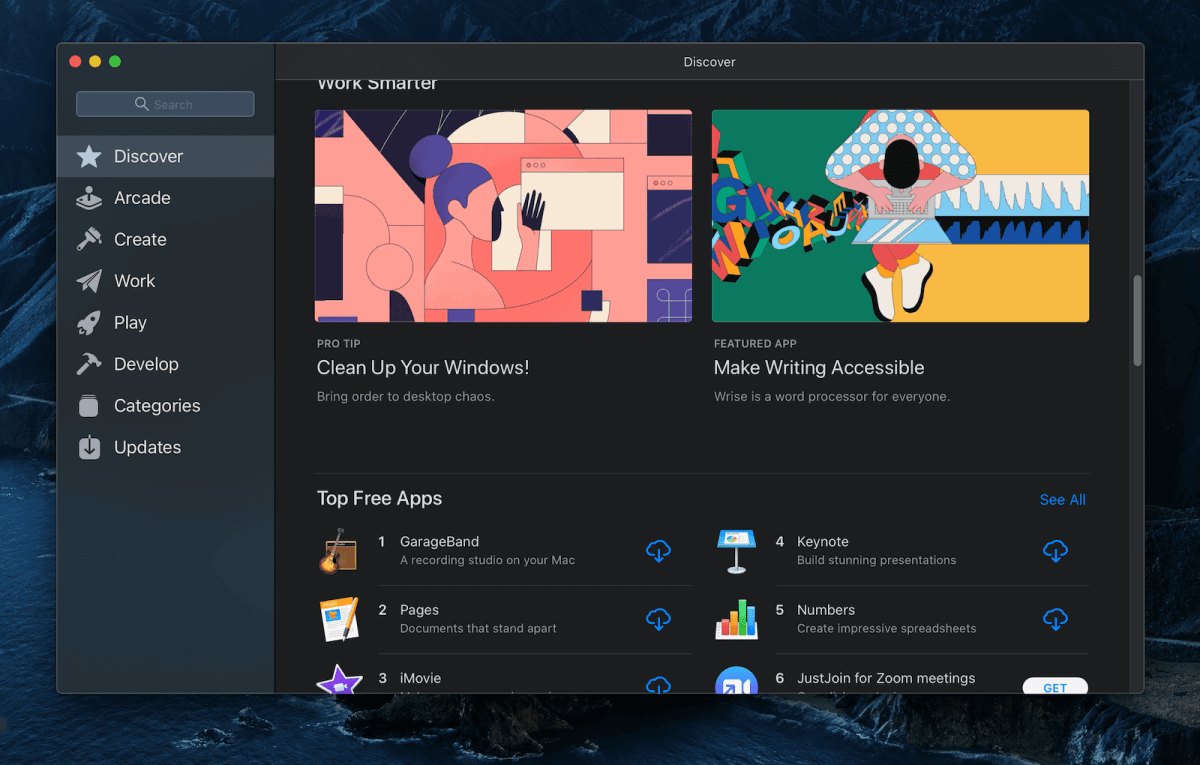Download Keynote via its cloud icon
The height and width of the screenshot is (765, 1200).
pyautogui.click(x=1055, y=551)
